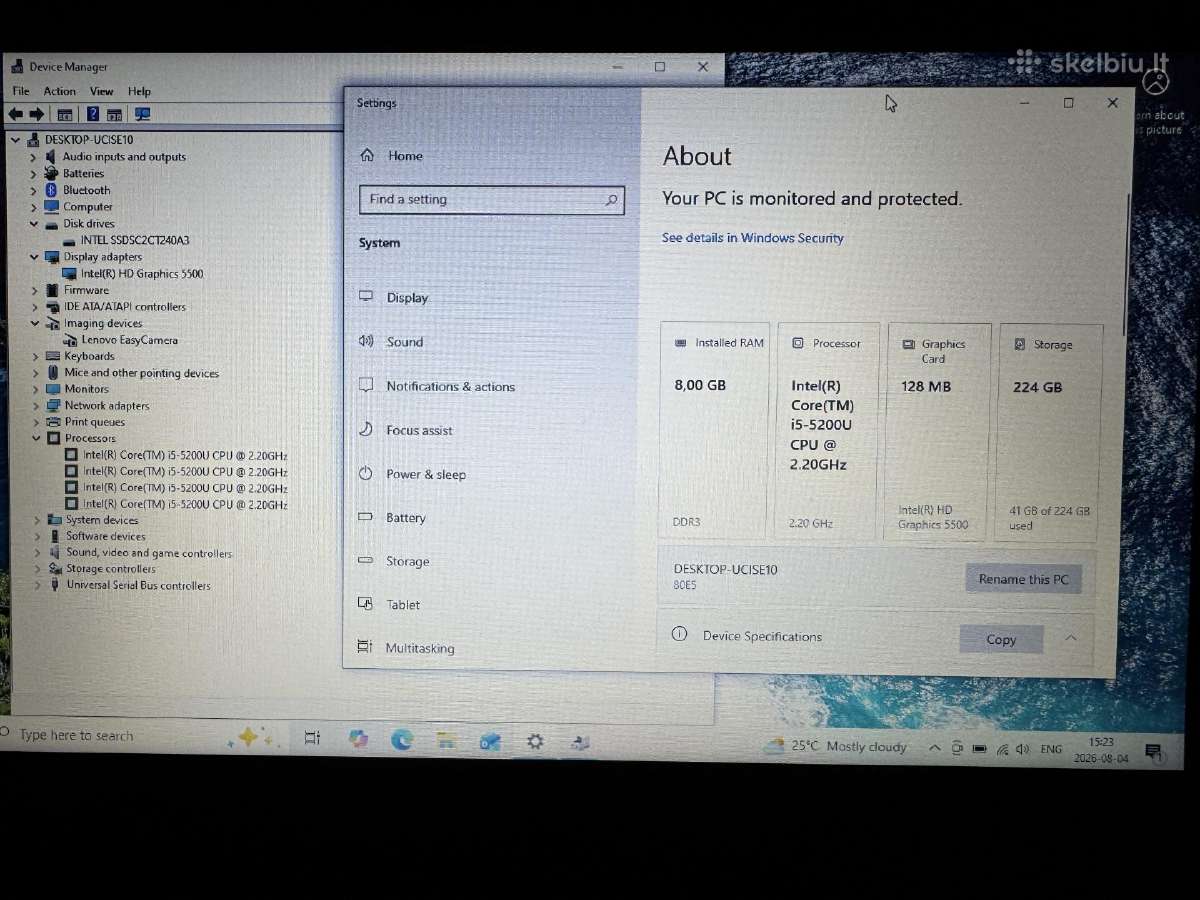Expand the Network adapters category

[36, 406]
